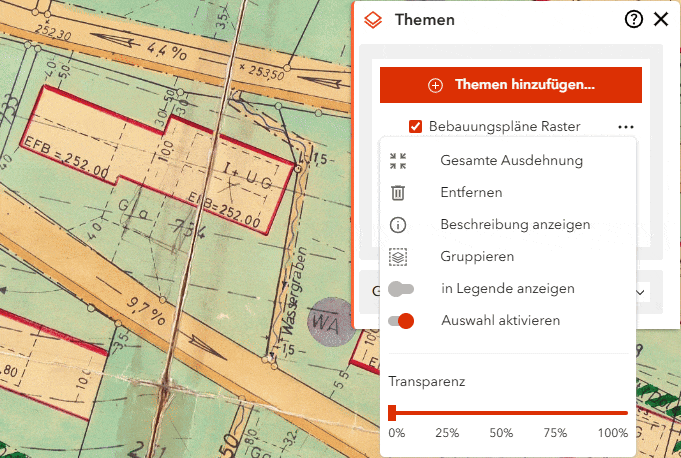Click the dashed layers Gruppieren icon

click(398, 256)
